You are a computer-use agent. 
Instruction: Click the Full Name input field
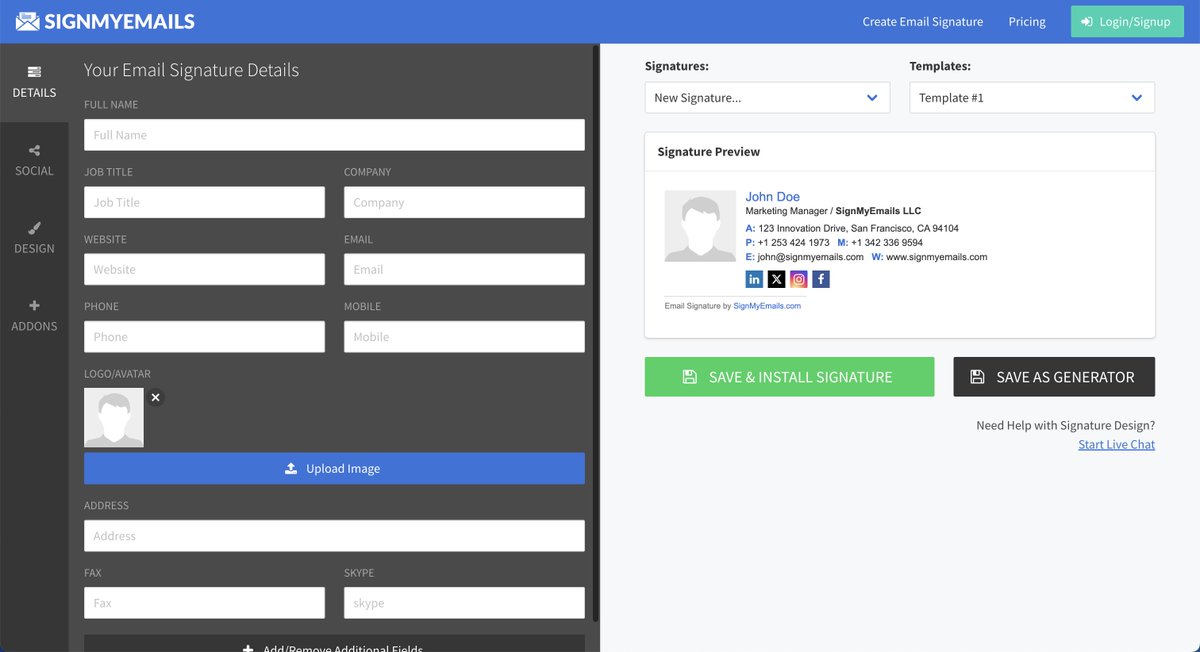tap(334, 135)
